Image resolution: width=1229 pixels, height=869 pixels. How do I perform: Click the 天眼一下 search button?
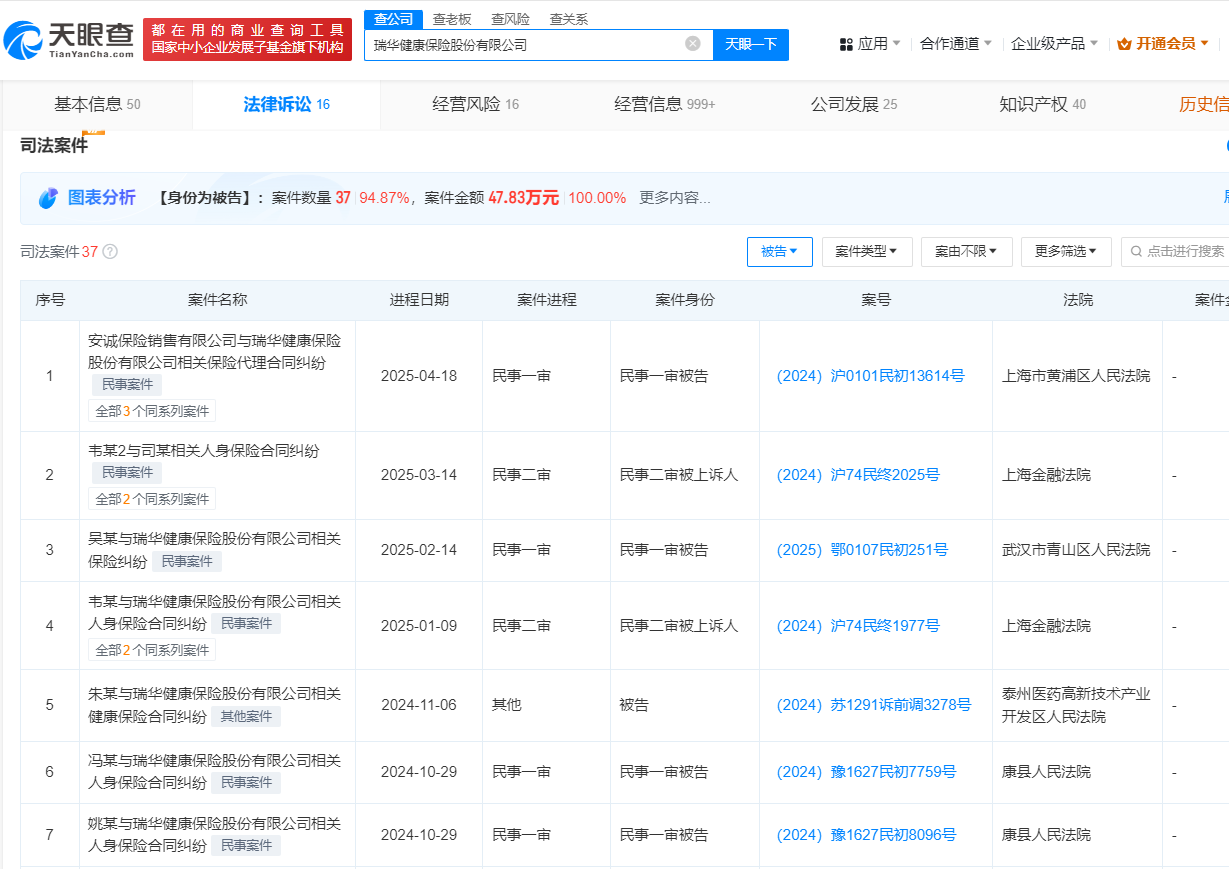pos(751,44)
